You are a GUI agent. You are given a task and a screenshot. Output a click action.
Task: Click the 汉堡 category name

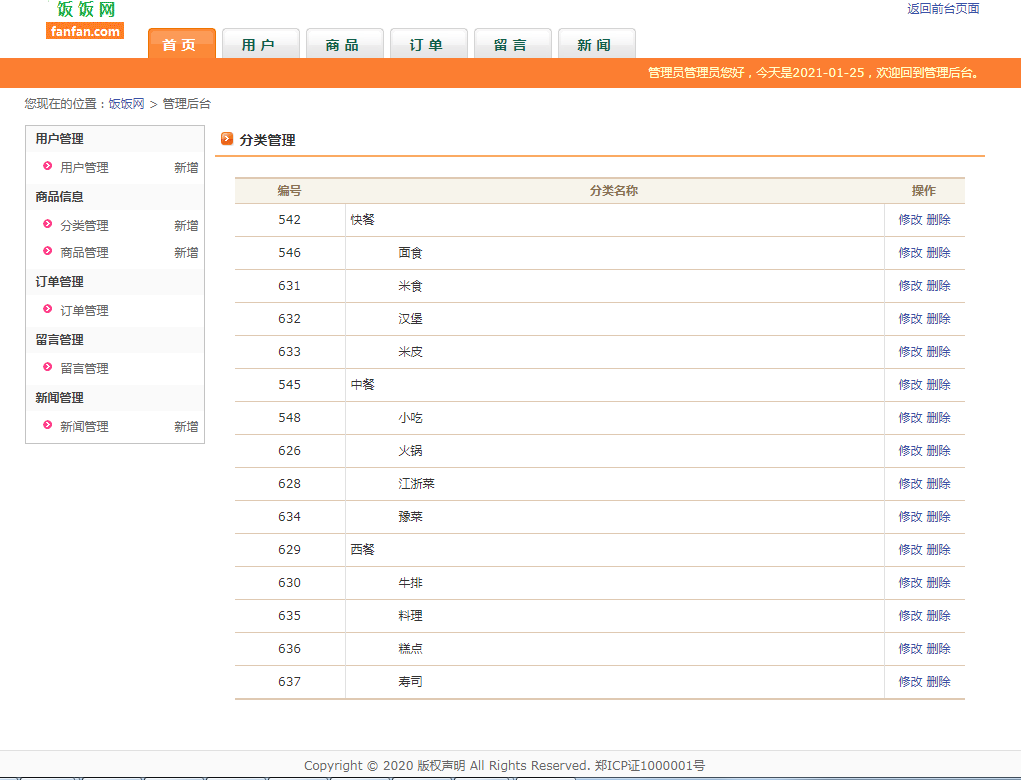coord(410,318)
